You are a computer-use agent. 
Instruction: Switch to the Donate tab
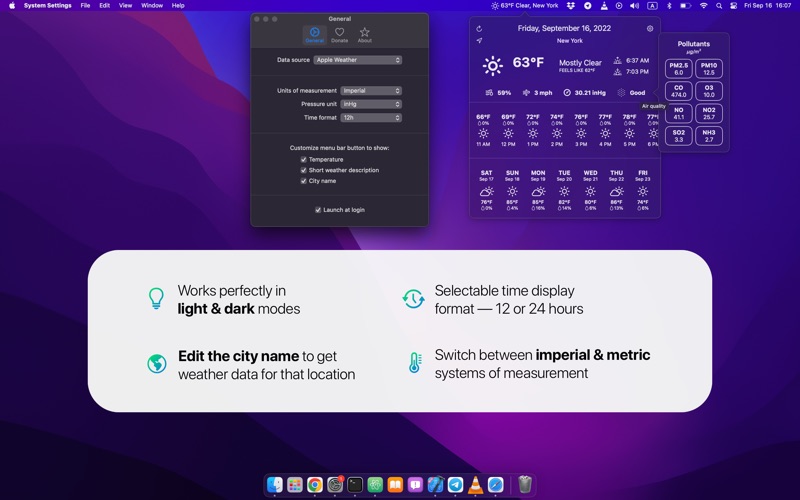point(339,35)
